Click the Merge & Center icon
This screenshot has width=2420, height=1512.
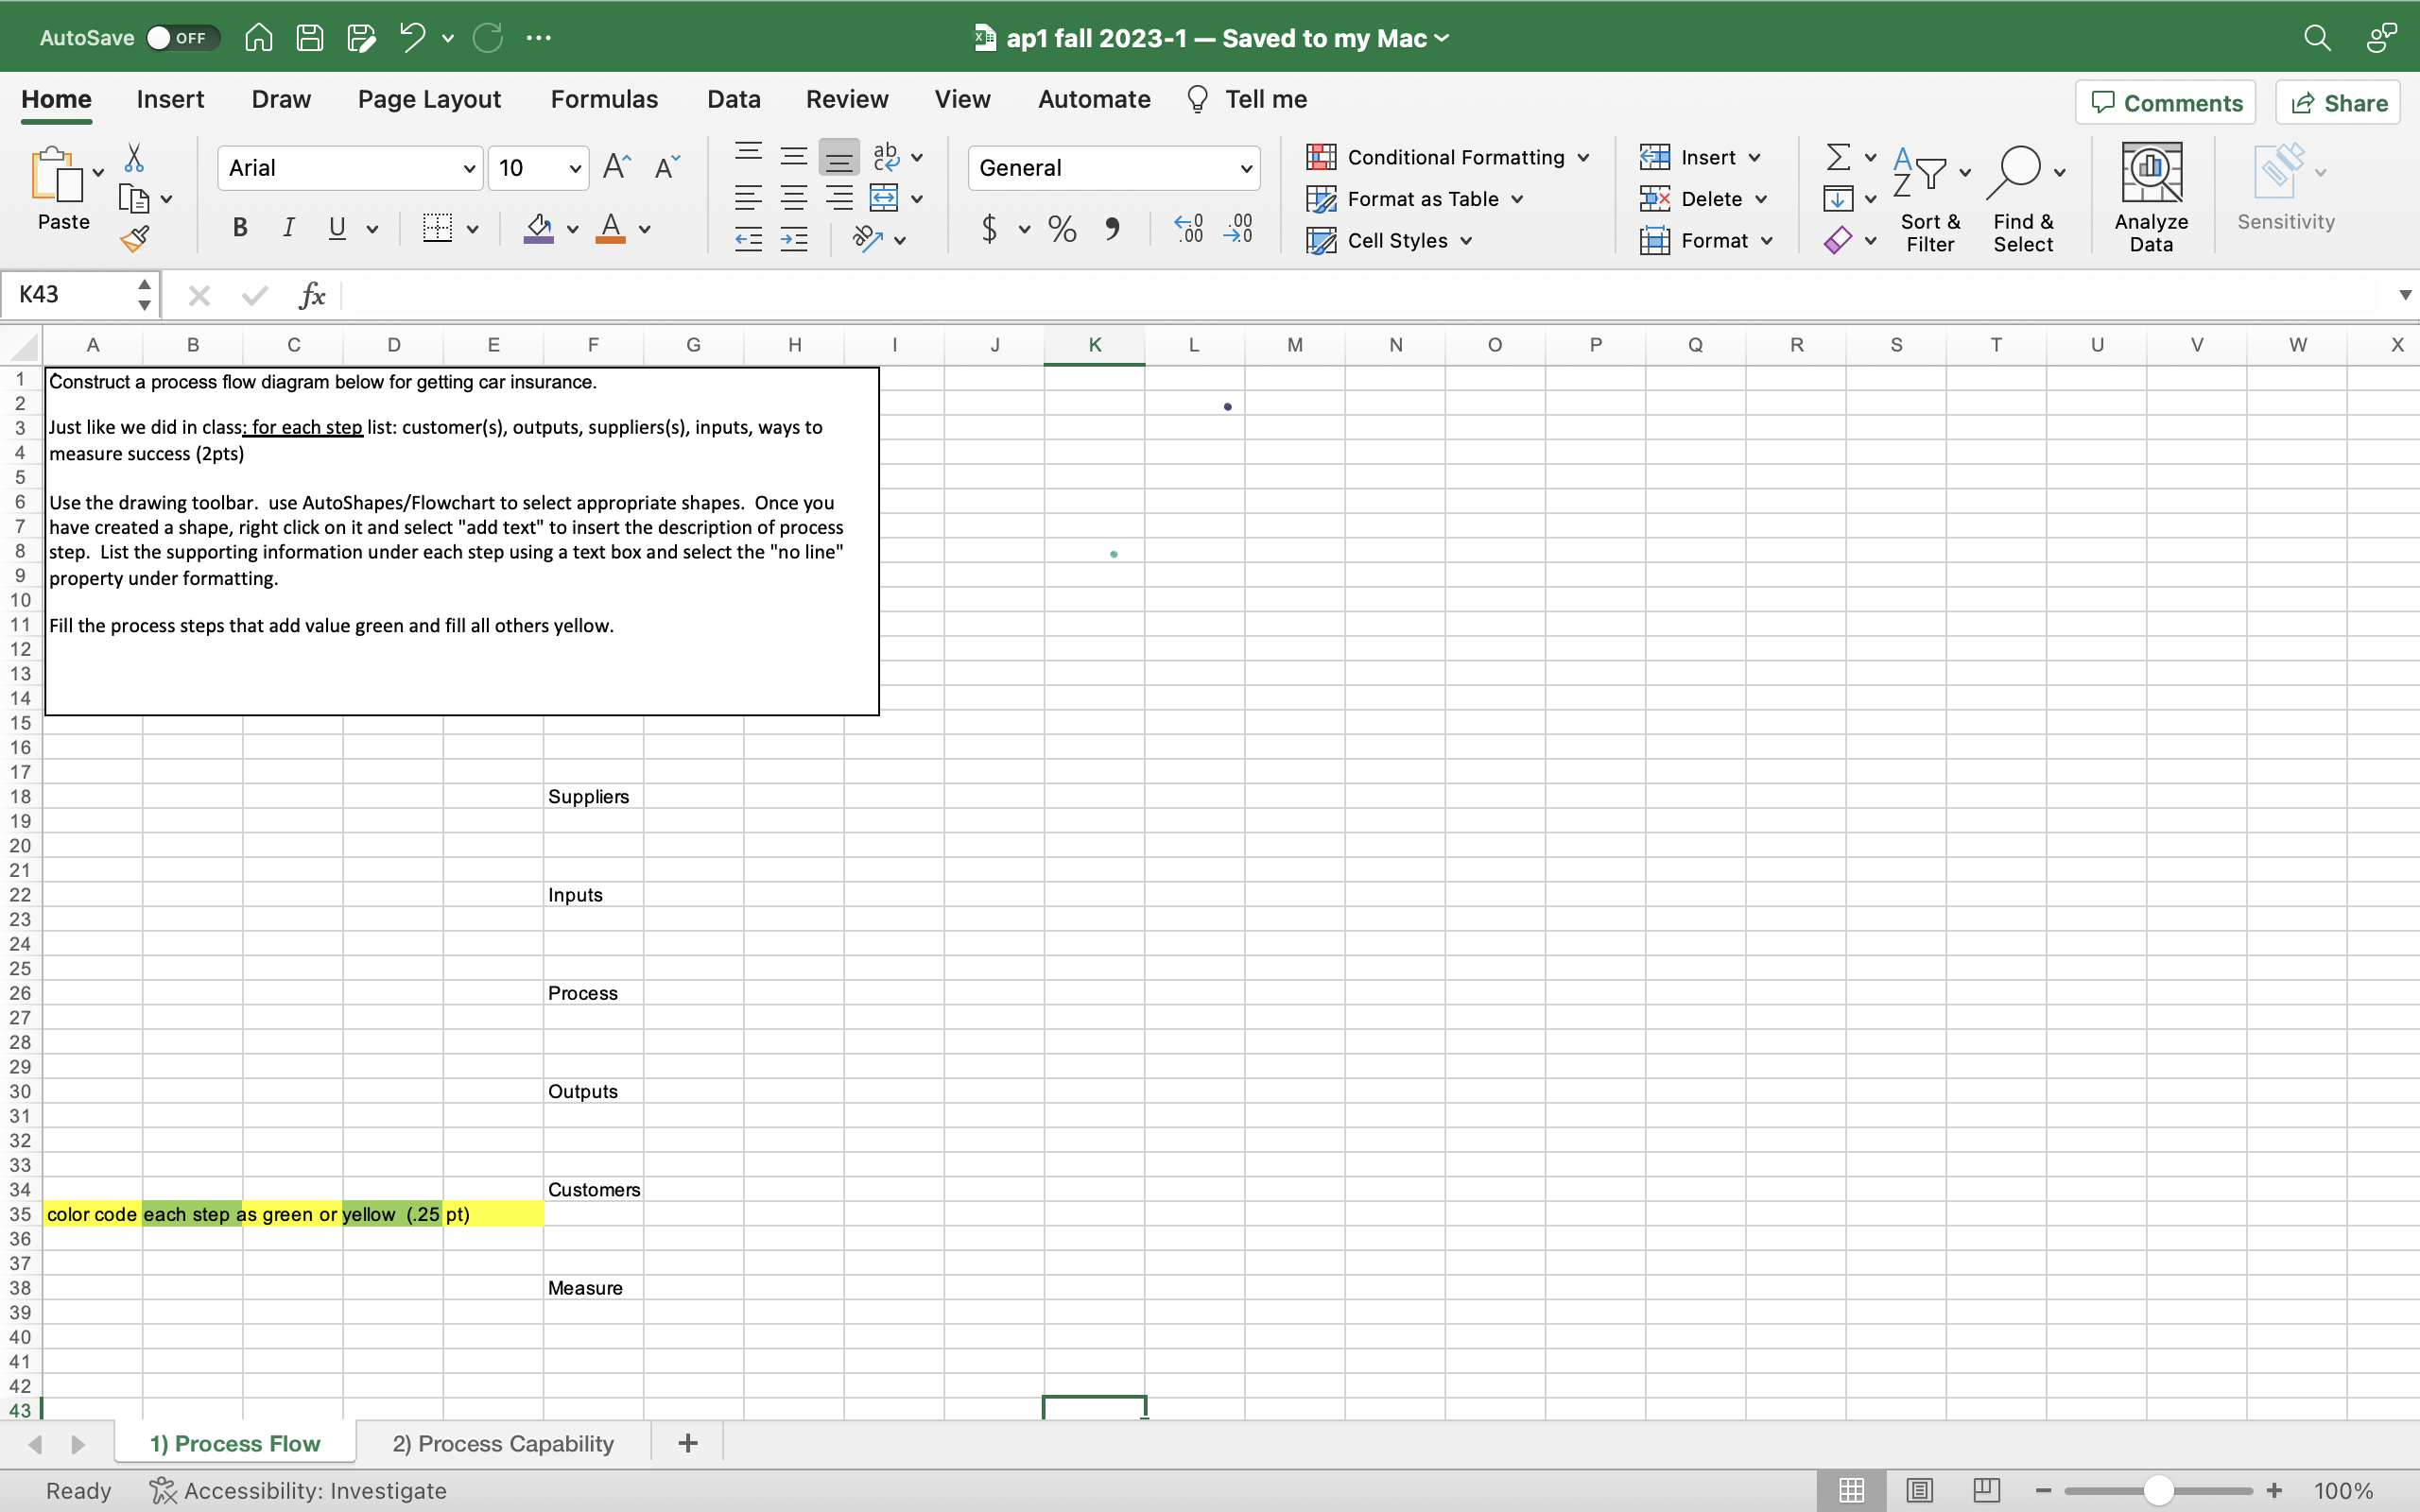[884, 198]
